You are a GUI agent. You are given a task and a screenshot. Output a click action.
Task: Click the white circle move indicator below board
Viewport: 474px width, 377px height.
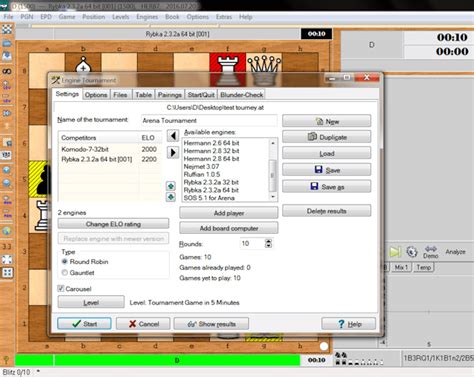[324, 346]
